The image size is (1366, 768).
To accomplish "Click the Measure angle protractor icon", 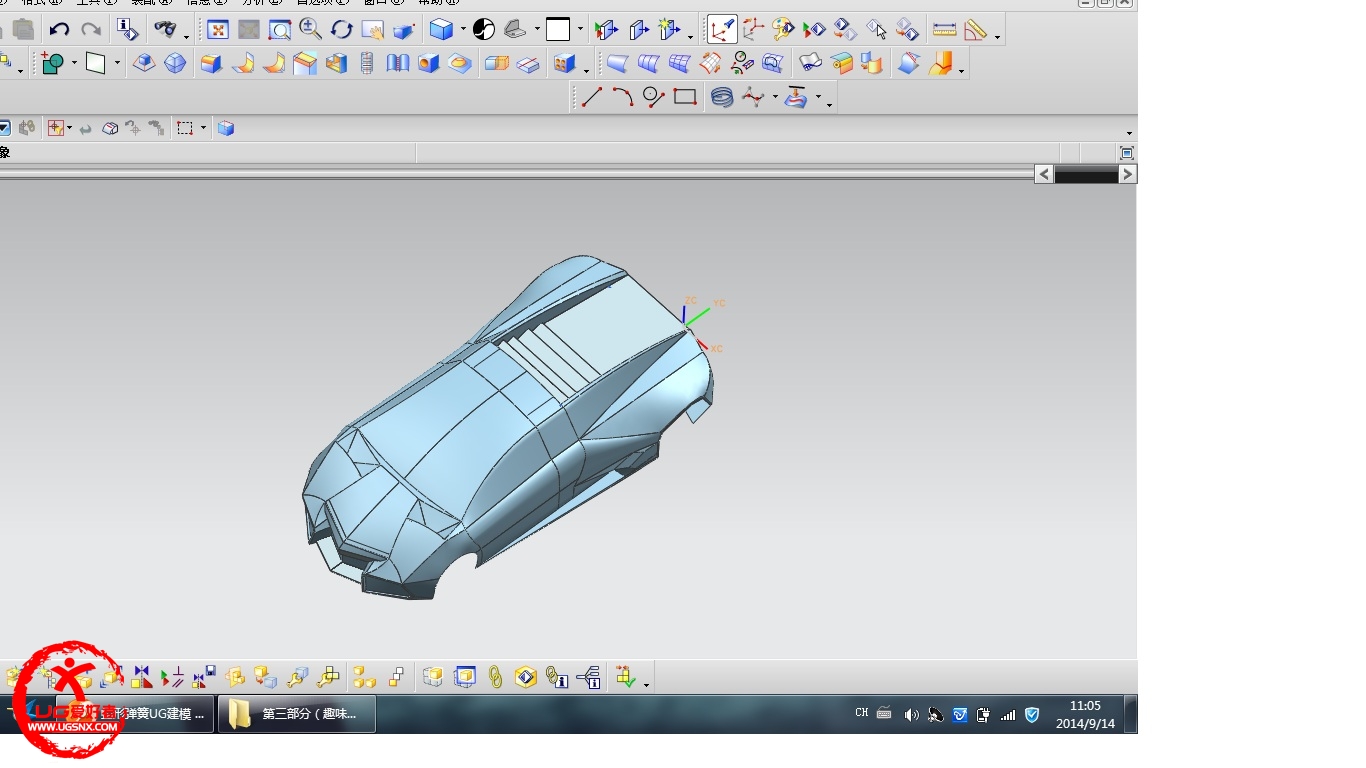I will [975, 29].
